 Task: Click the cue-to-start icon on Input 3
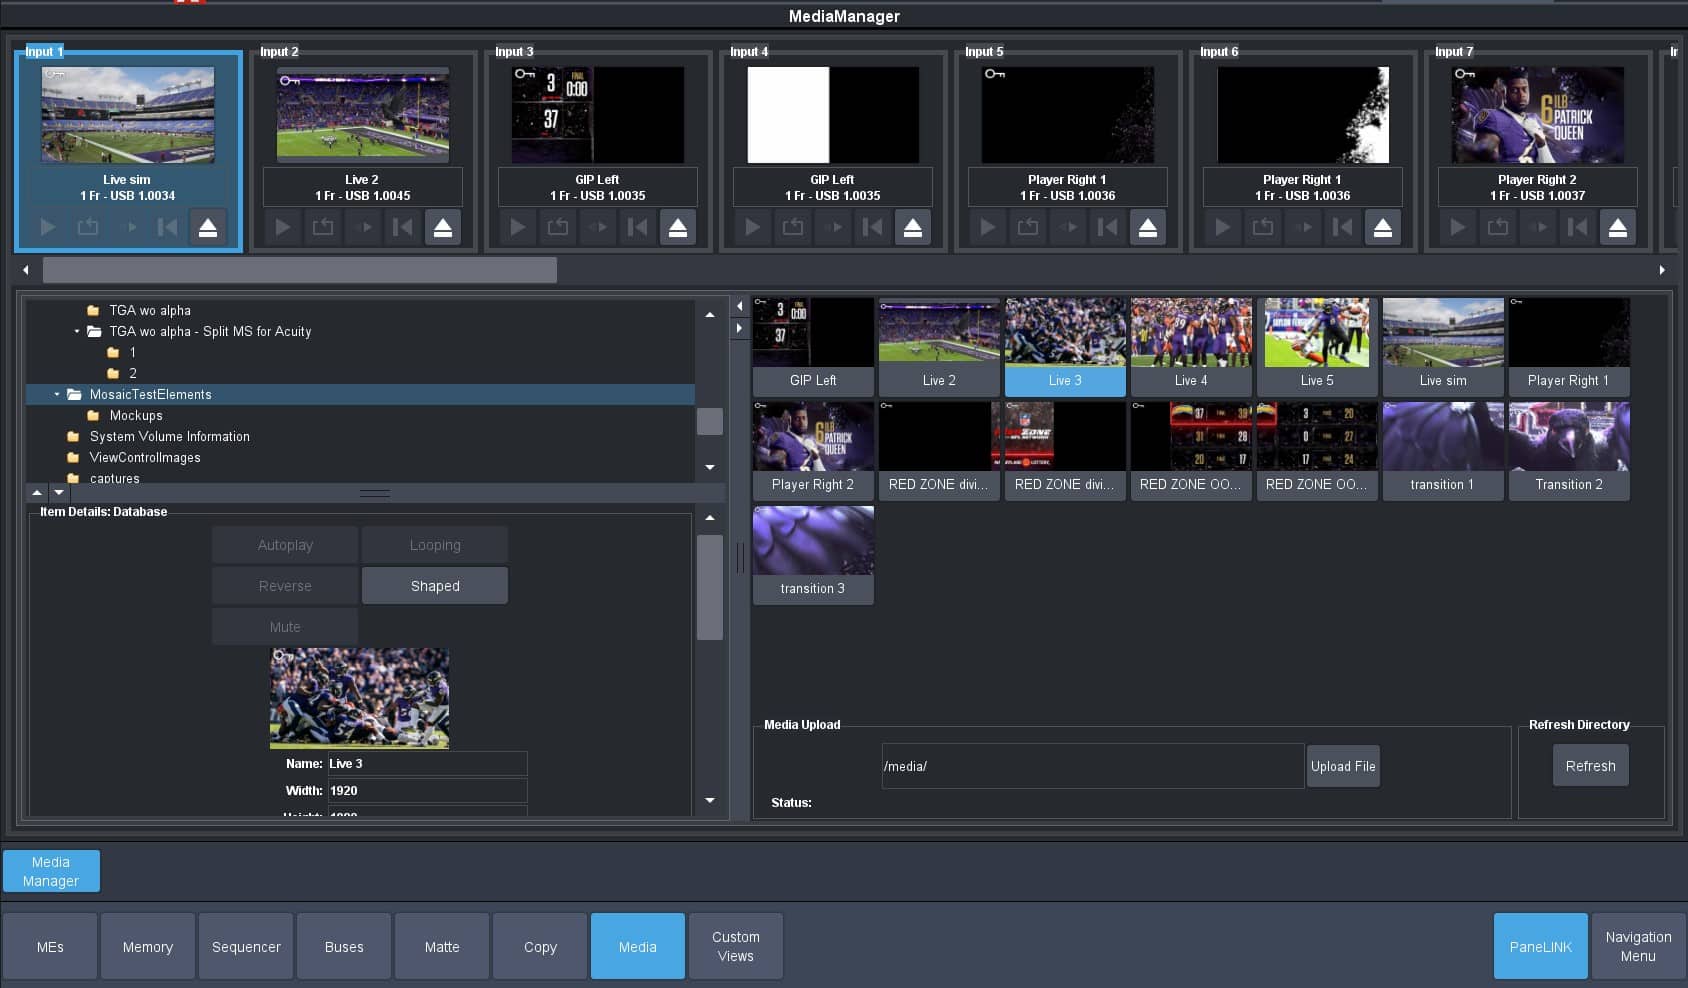click(638, 227)
